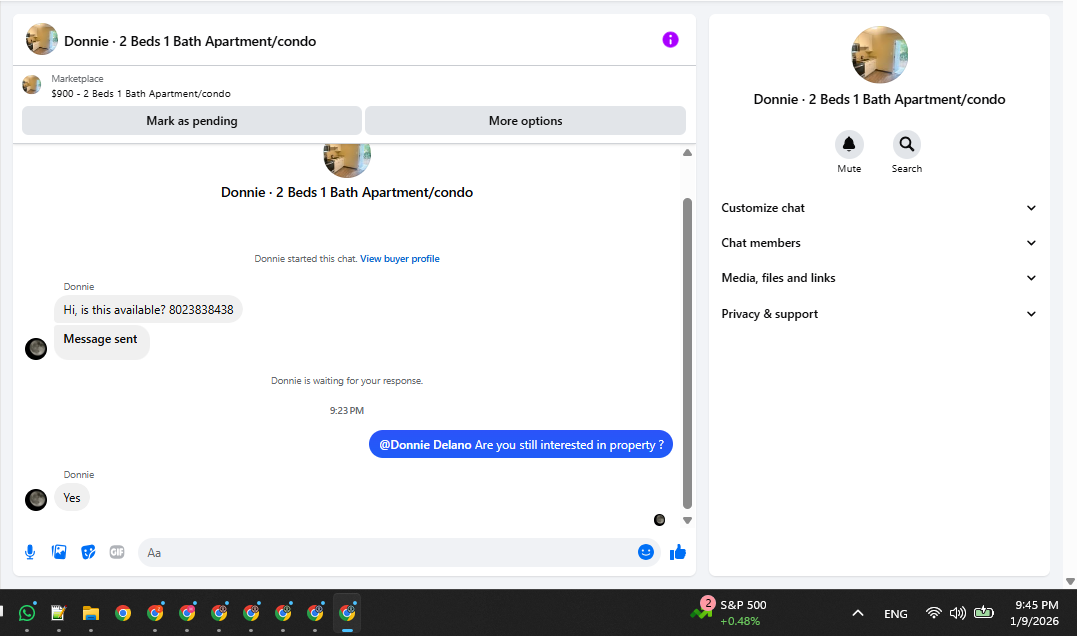Select the blue 'Are you still interested' message
Viewport: 1077px width, 636px height.
coord(521,444)
